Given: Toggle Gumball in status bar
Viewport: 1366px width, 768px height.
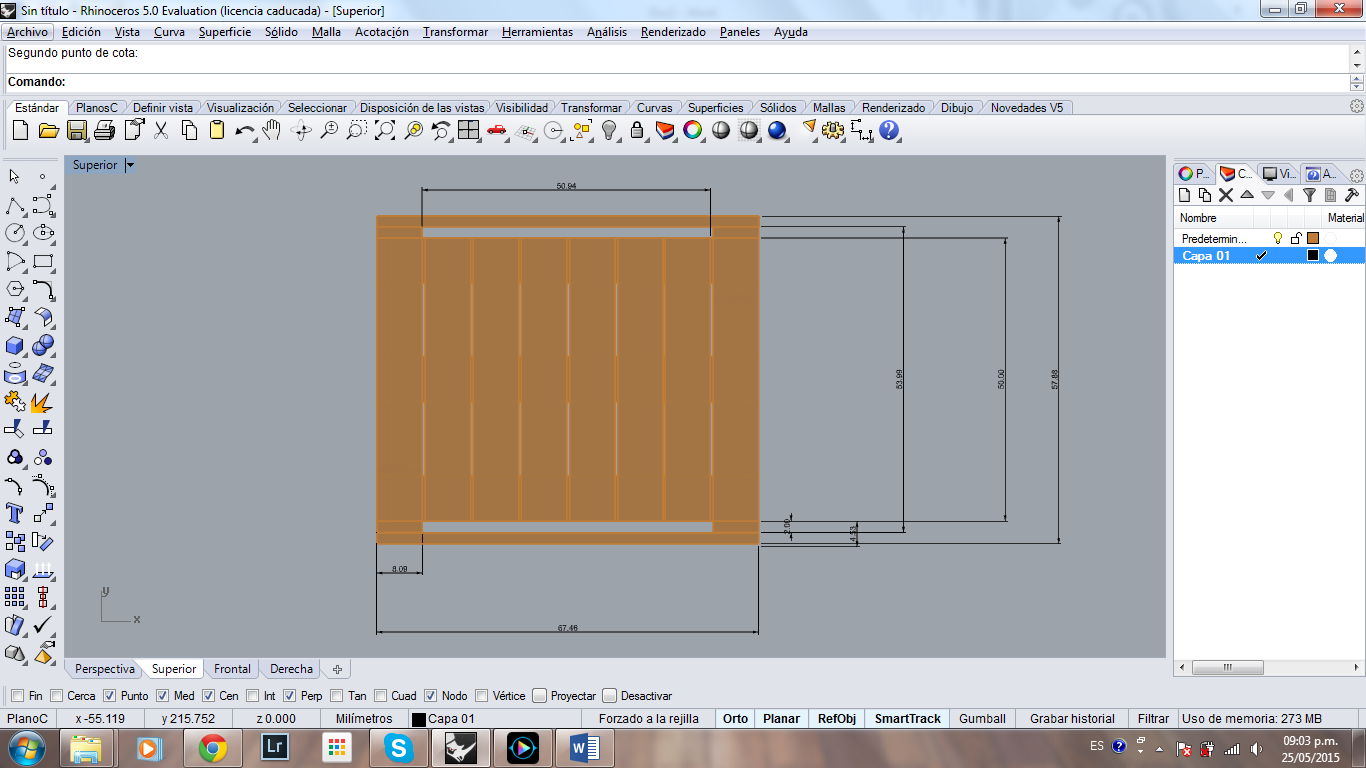Looking at the screenshot, I should pos(982,718).
